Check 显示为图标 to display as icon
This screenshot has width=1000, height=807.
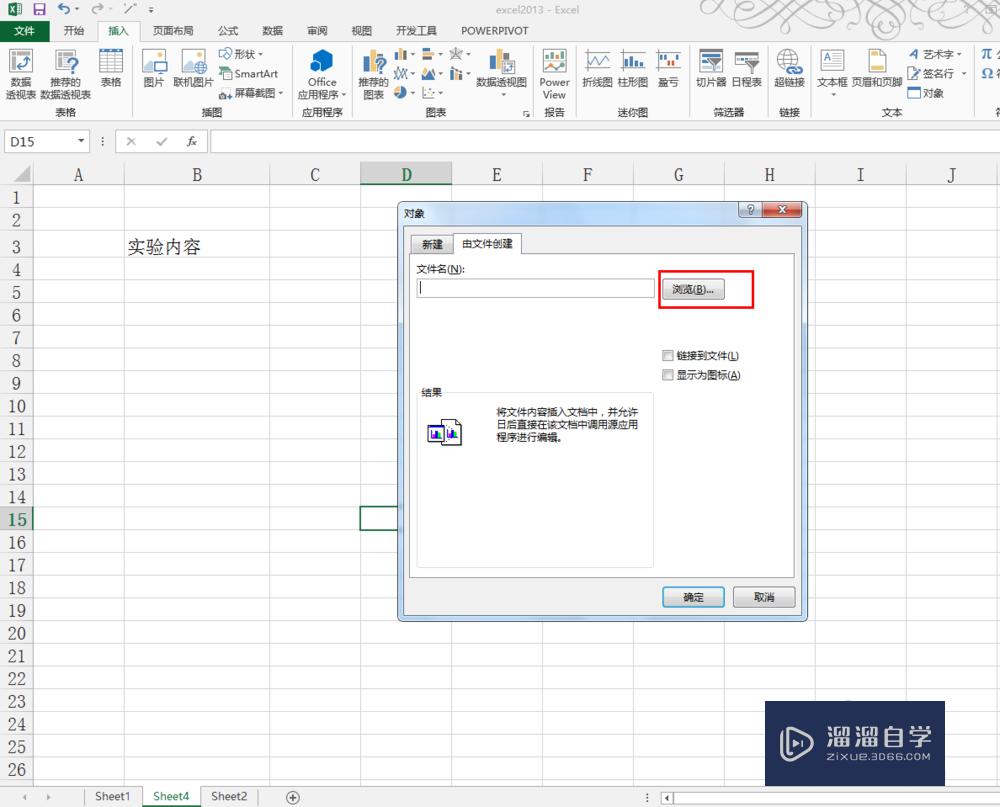coord(667,375)
